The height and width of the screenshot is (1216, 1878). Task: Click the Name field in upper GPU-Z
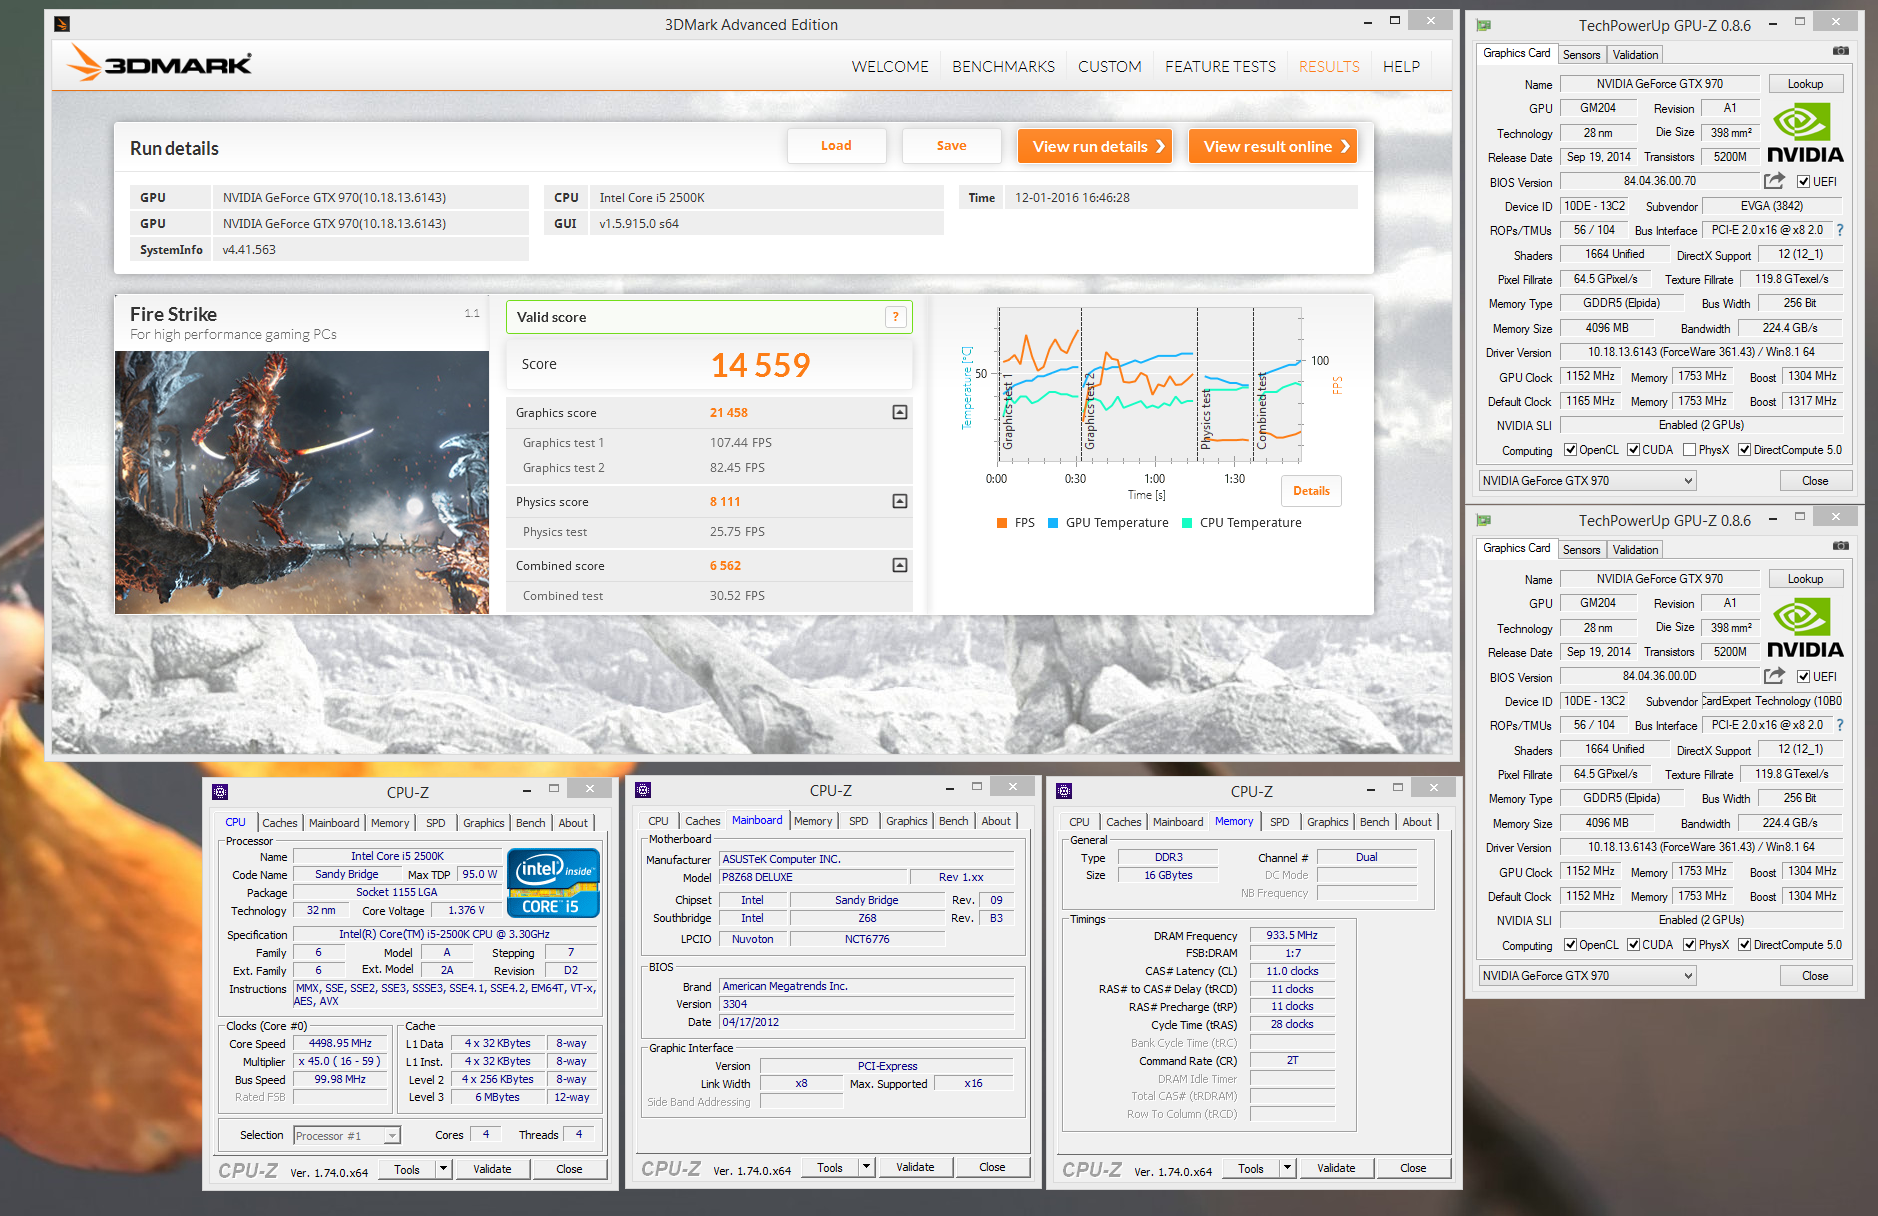[x=1659, y=84]
